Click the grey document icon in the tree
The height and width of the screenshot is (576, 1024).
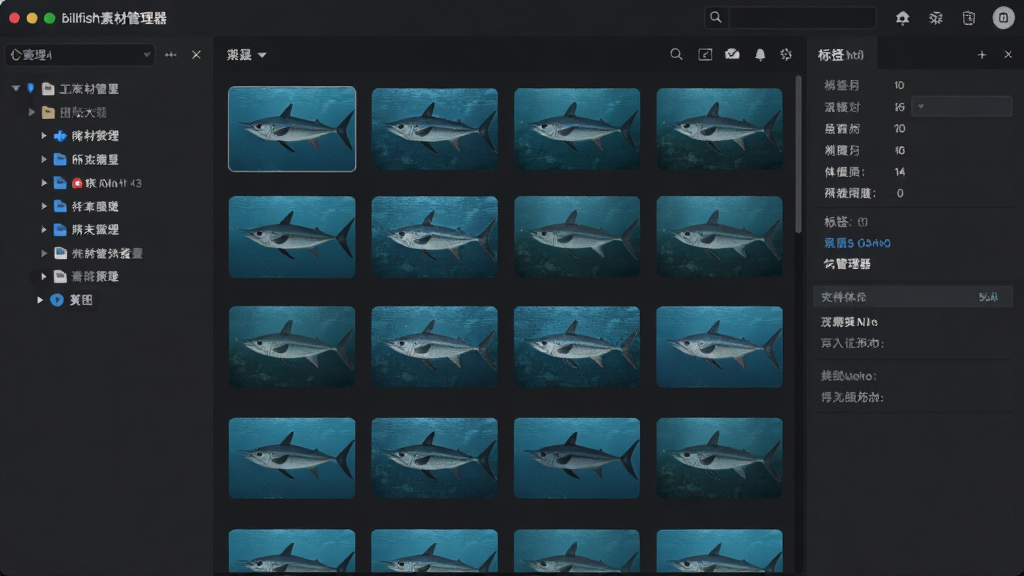point(60,276)
